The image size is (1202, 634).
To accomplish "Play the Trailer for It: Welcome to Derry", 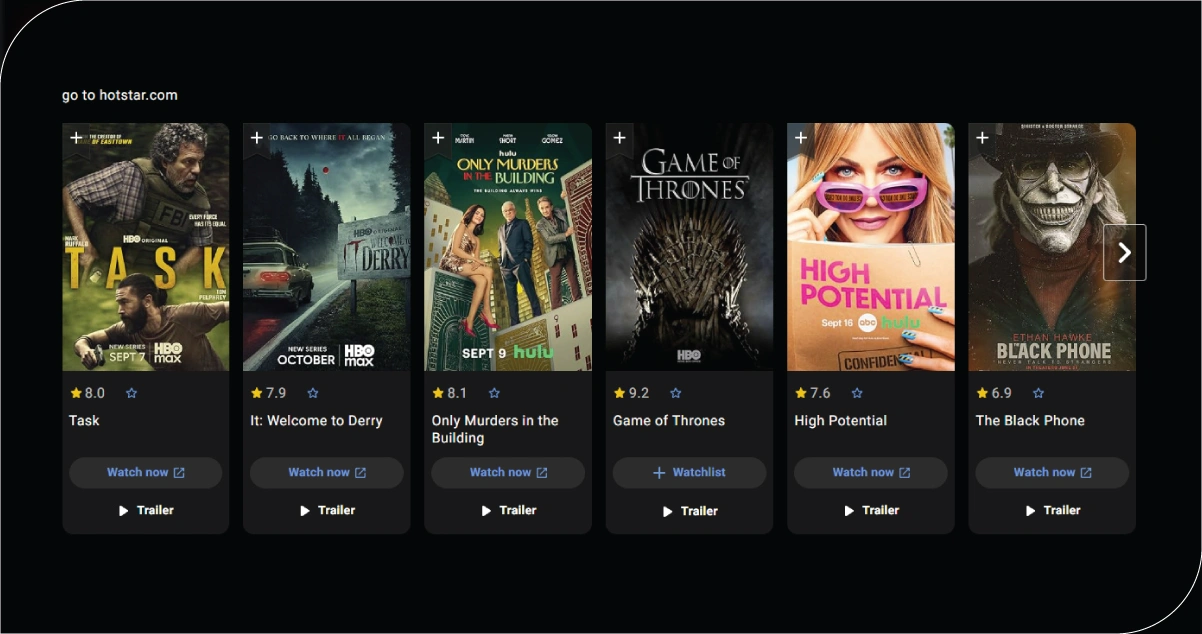I will click(327, 510).
